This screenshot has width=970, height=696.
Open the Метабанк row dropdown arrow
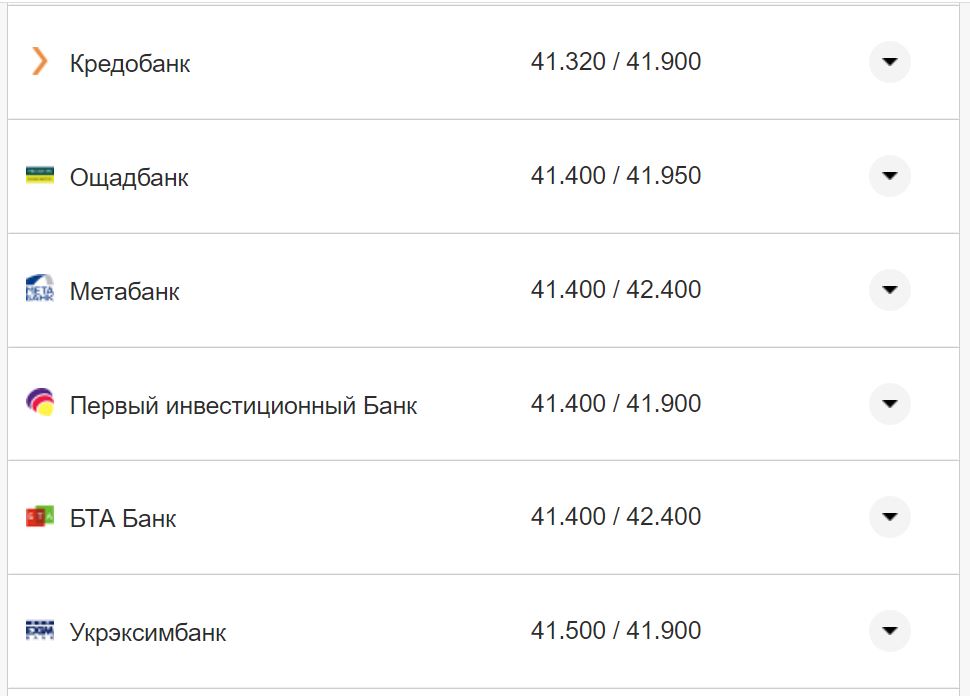pos(889,290)
